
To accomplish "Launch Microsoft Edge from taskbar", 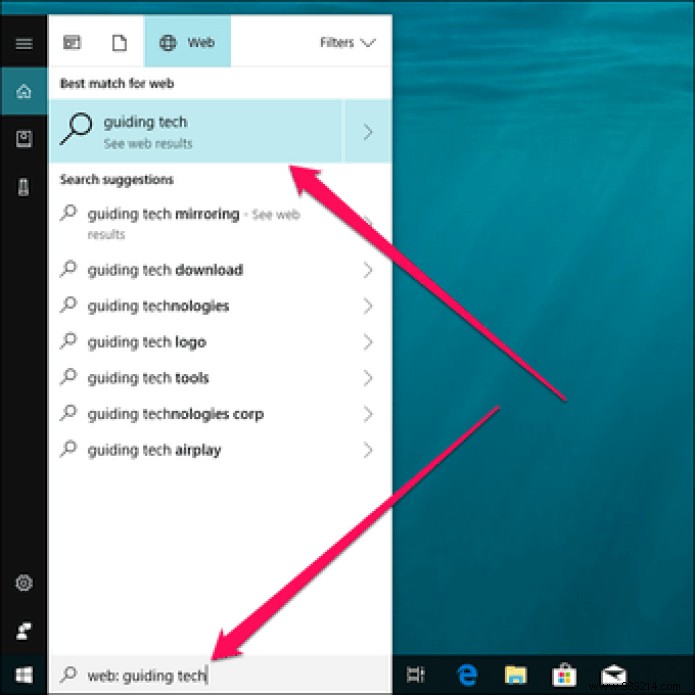I will point(467,675).
